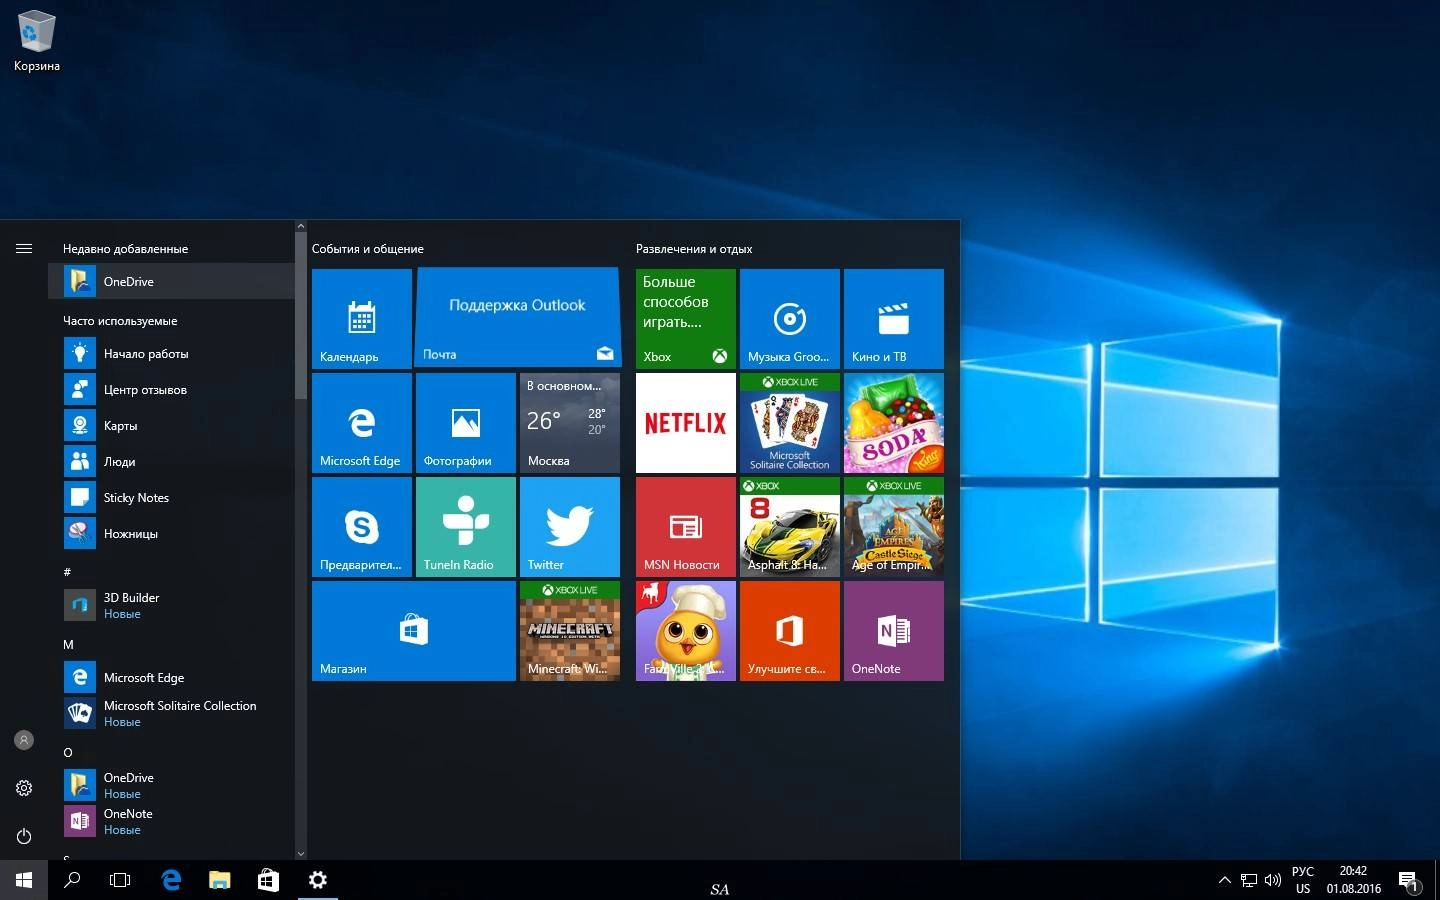This screenshot has width=1440, height=900.
Task: Select События и общение group title
Action: (368, 249)
